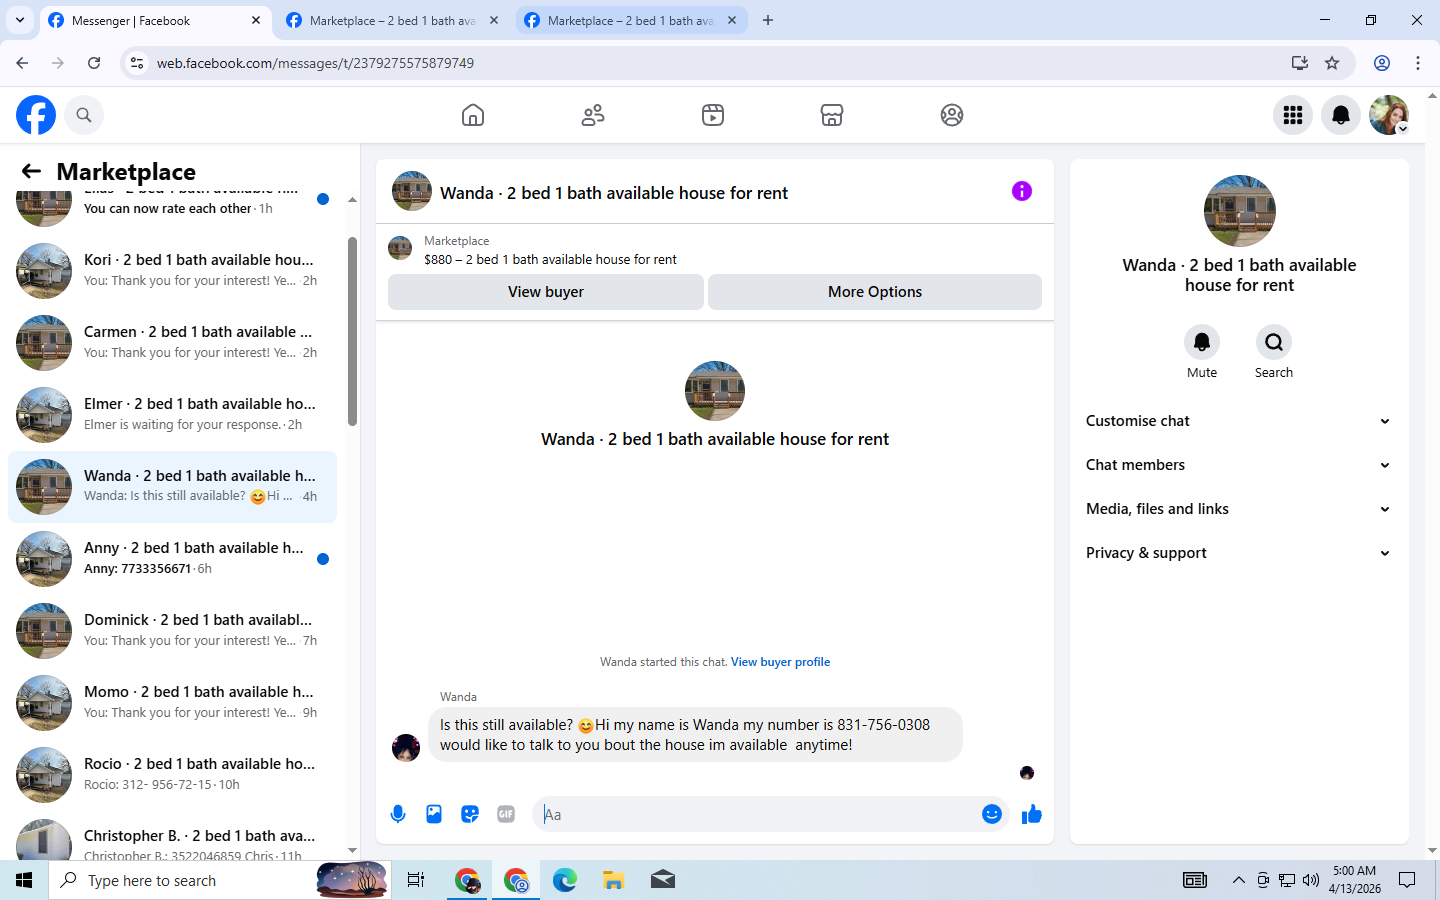Open Facebook search magnifier
The image size is (1440, 900).
(84, 115)
